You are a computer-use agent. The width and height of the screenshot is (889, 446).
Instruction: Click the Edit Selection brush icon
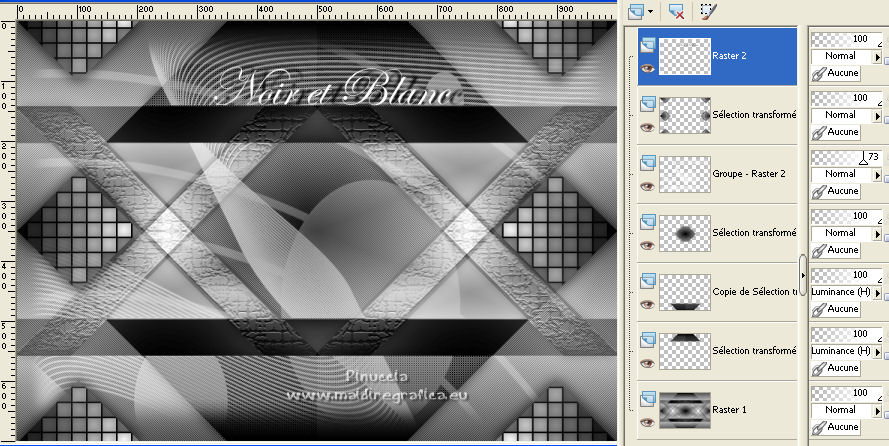pyautogui.click(x=708, y=11)
